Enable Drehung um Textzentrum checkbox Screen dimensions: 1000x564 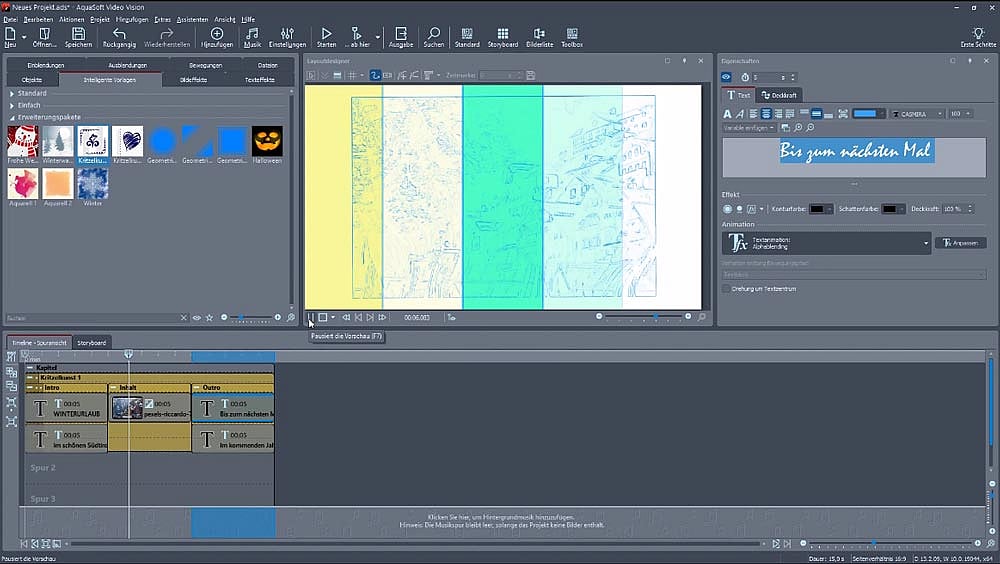pyautogui.click(x=726, y=289)
